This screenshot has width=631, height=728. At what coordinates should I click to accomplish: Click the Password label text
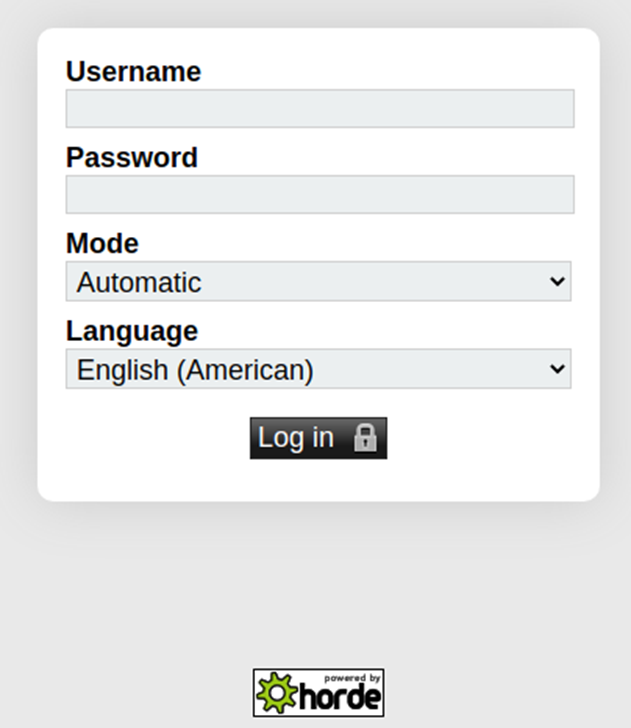pyautogui.click(x=132, y=157)
